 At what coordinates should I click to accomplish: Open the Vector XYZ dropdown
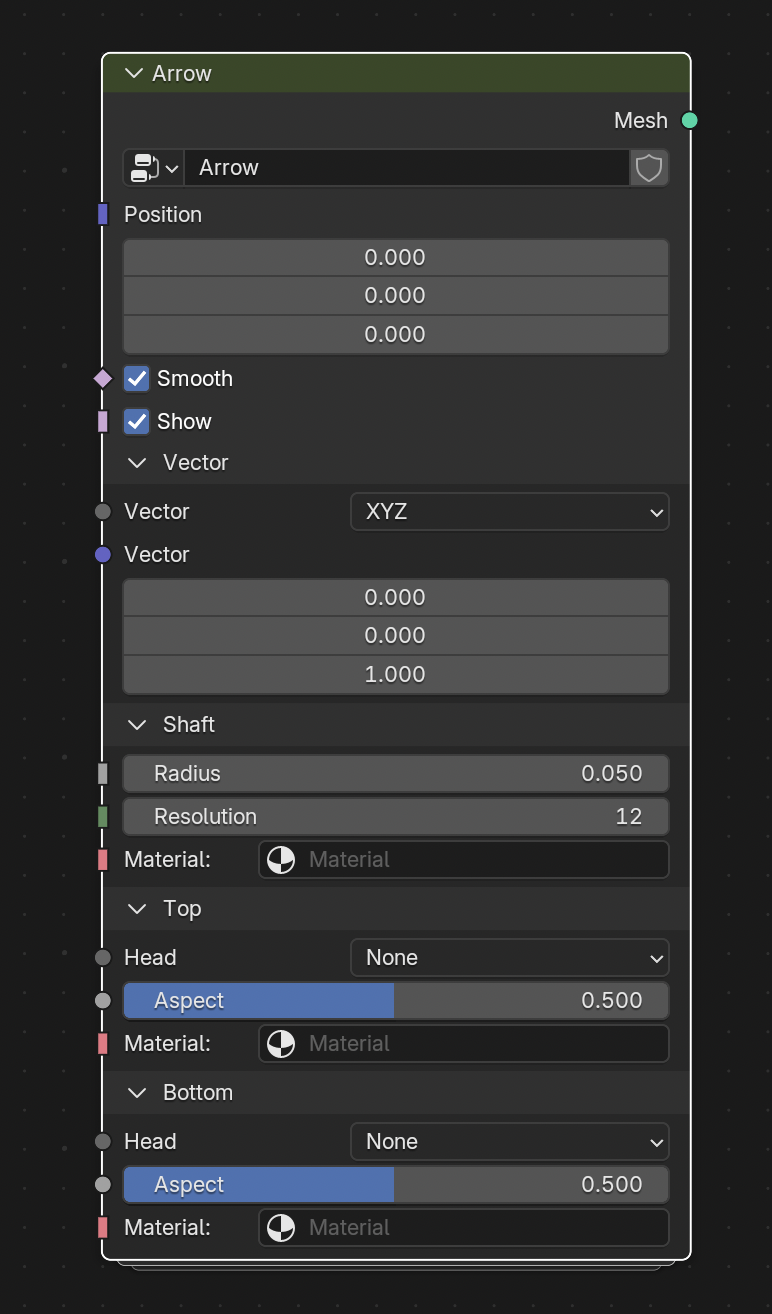tap(510, 512)
